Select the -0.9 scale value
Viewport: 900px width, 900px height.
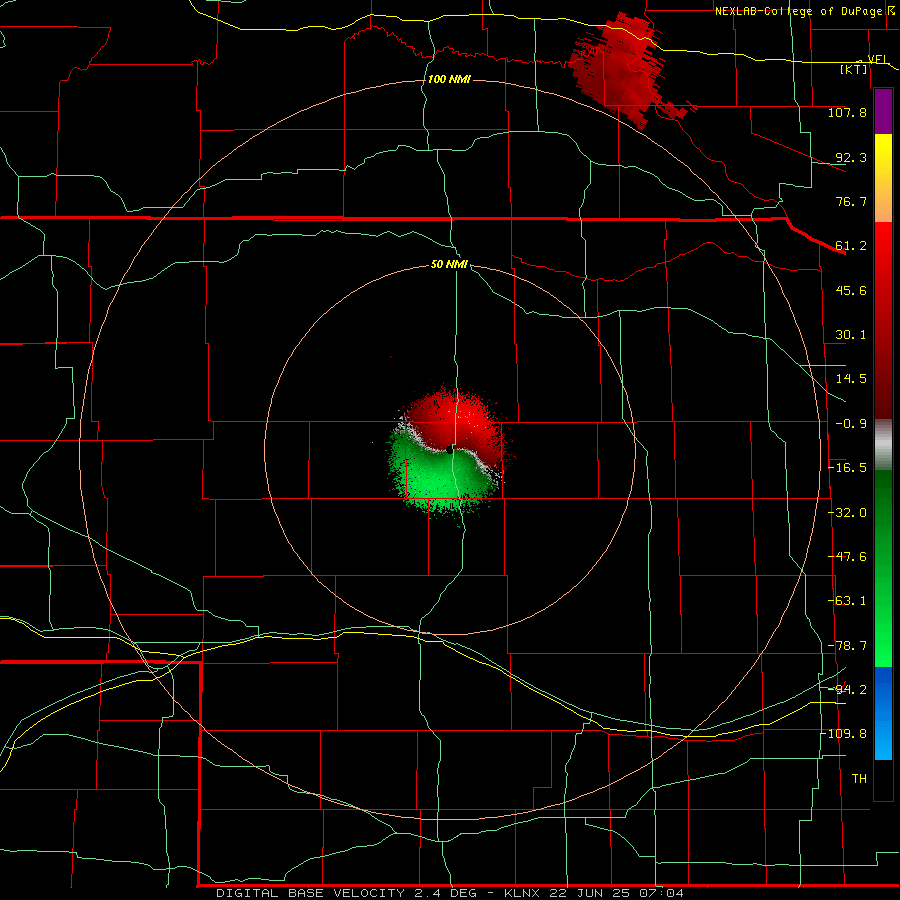tap(849, 424)
